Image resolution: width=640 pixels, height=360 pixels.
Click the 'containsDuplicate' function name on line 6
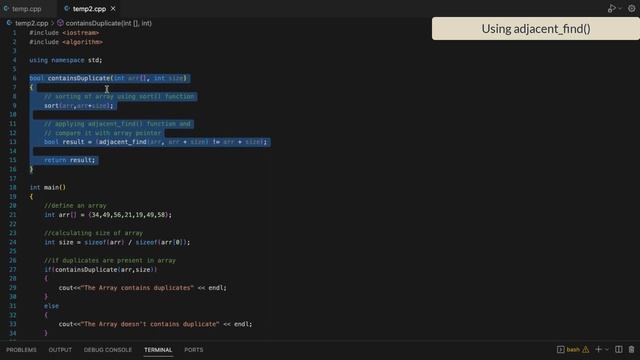[79, 78]
